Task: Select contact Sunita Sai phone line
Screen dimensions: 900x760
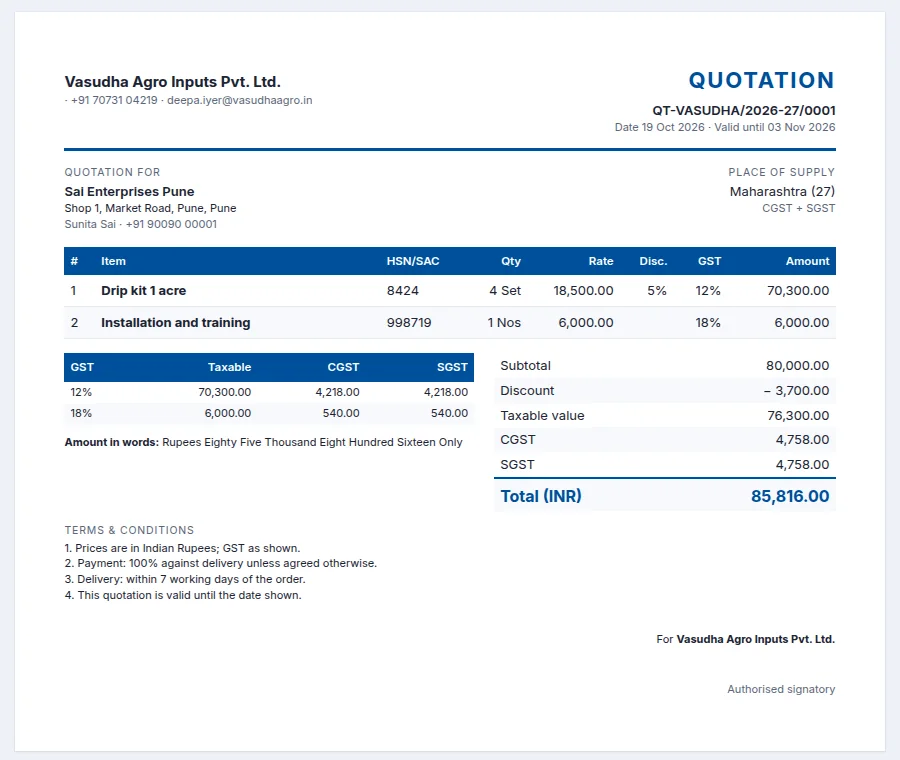Action: pyautogui.click(x=141, y=224)
